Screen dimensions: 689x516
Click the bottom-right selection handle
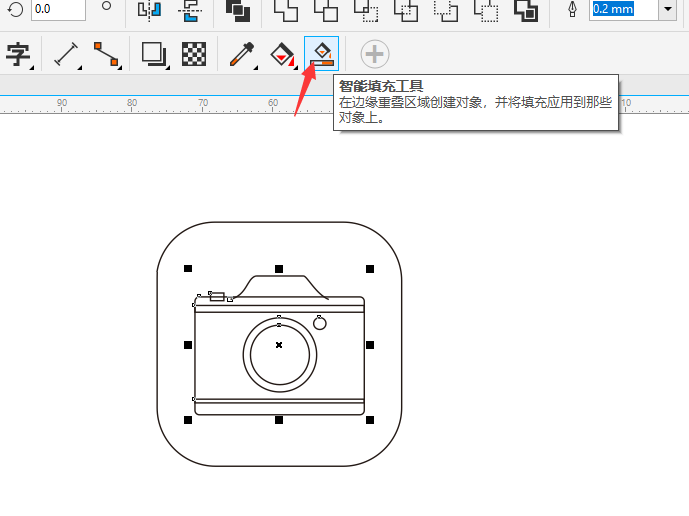click(370, 420)
